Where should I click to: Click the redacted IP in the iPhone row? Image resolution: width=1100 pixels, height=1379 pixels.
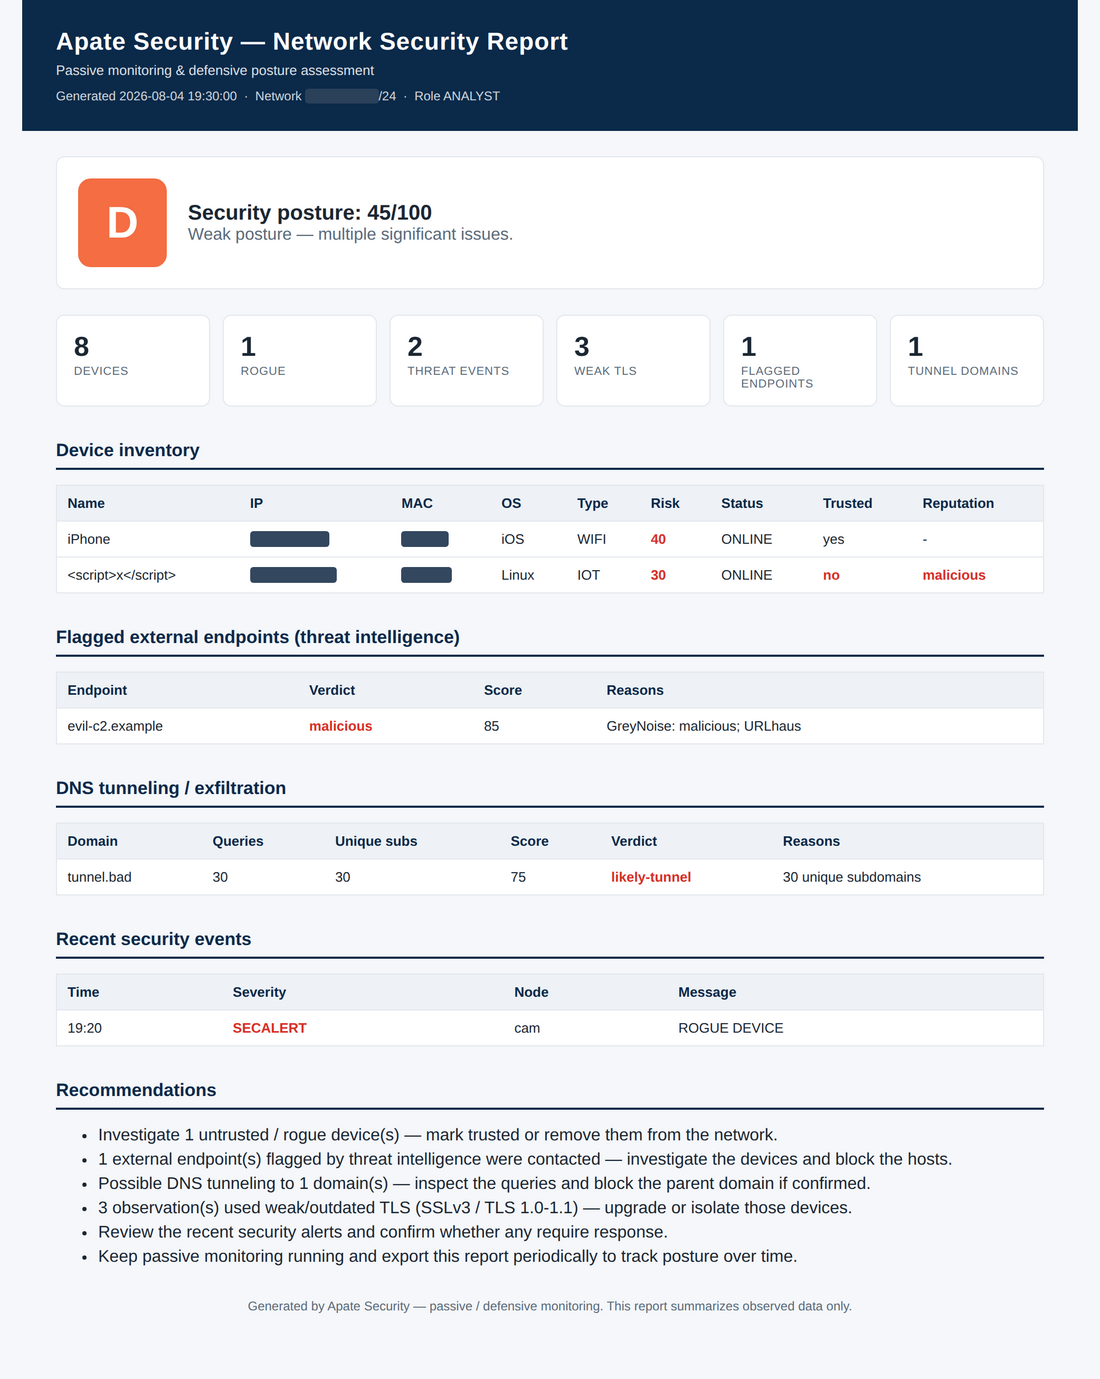tap(289, 539)
